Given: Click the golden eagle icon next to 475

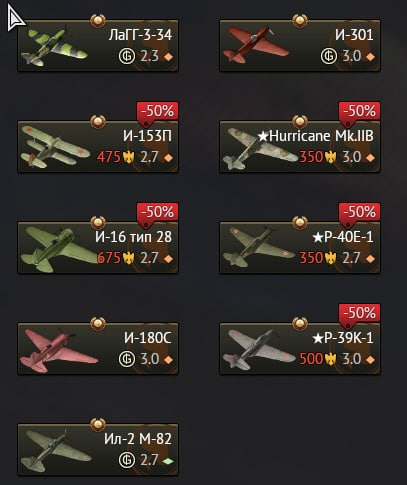Looking at the screenshot, I should [128, 157].
